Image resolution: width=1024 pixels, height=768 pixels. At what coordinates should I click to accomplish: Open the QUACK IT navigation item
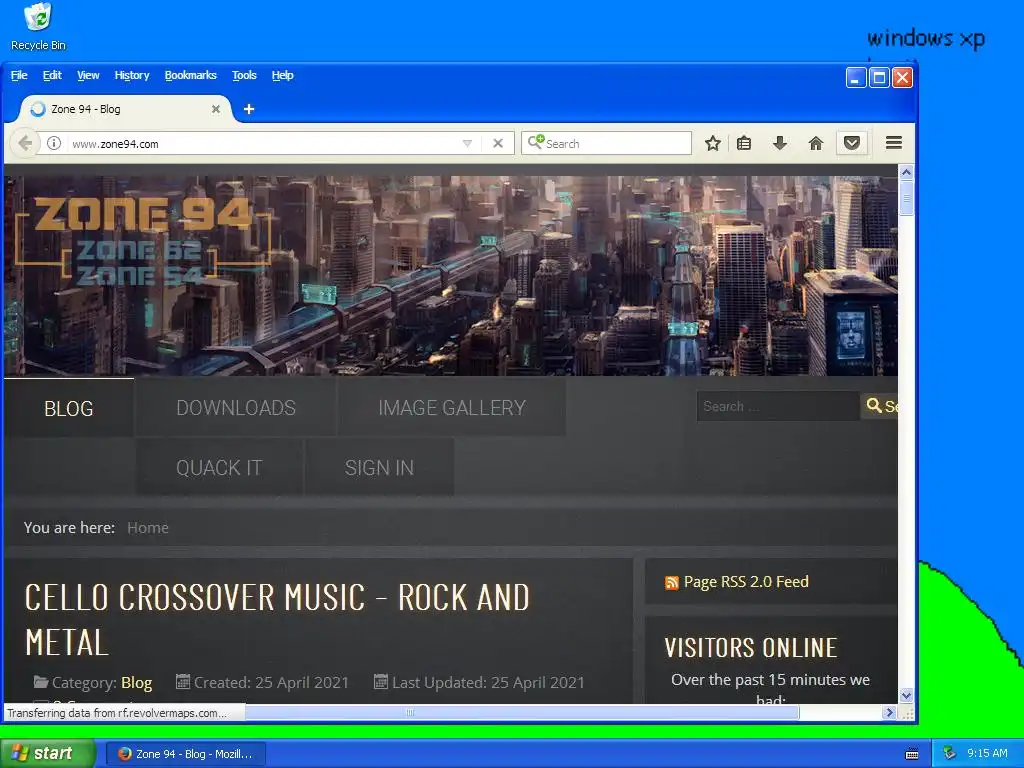pos(219,468)
